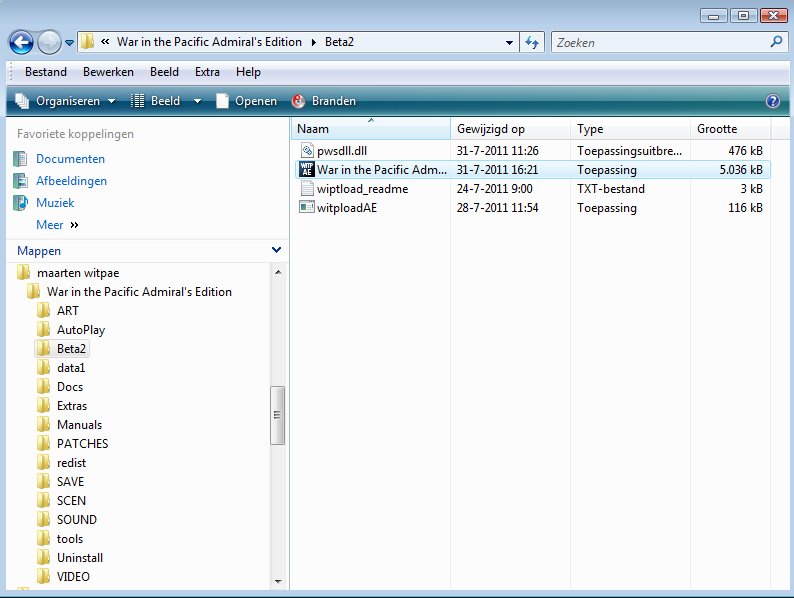This screenshot has height=598, width=794.
Task: Open the Organiseren toolbar dropdown
Action: 65,101
